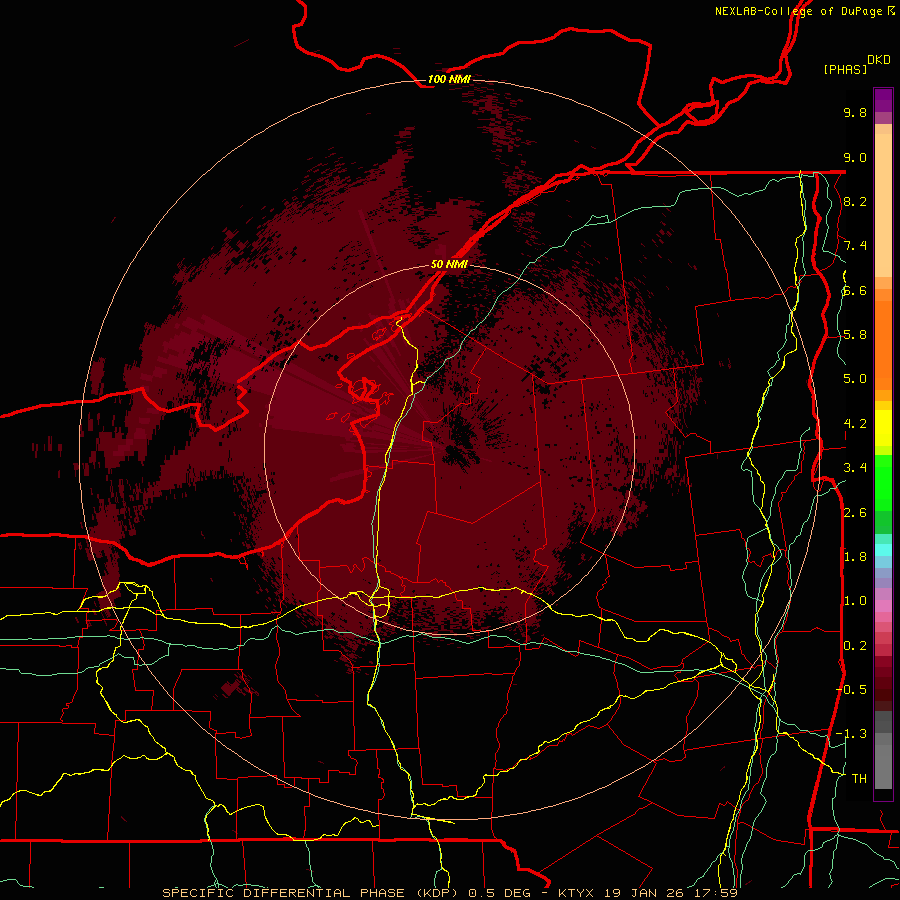Click the 5.0 scale label
Image resolution: width=900 pixels, height=900 pixels.
point(855,379)
